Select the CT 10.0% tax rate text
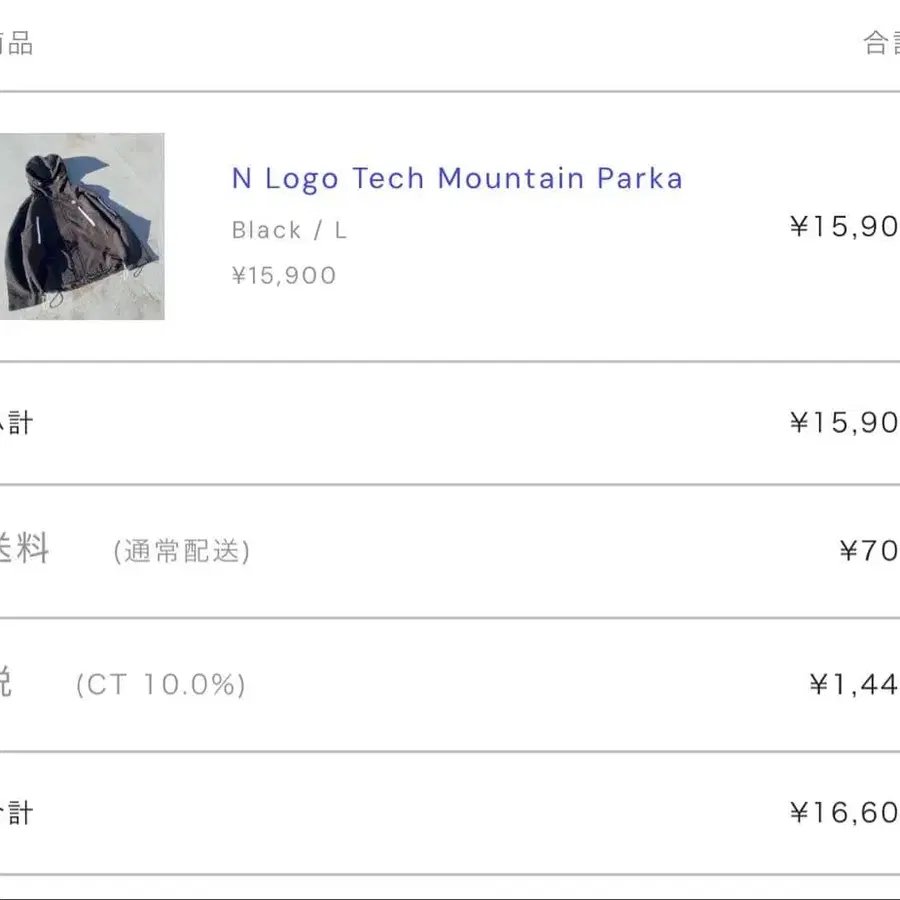The image size is (900, 900). click(160, 685)
